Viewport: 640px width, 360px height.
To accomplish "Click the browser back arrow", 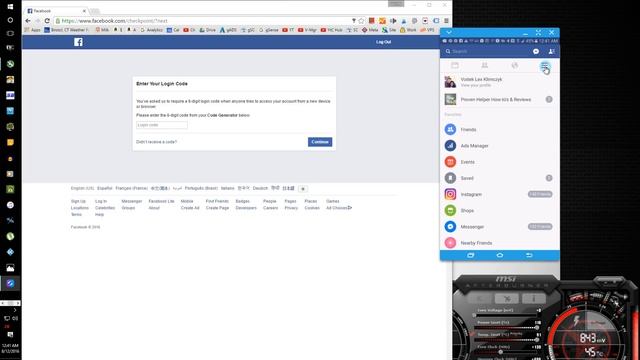I will tap(28, 21).
